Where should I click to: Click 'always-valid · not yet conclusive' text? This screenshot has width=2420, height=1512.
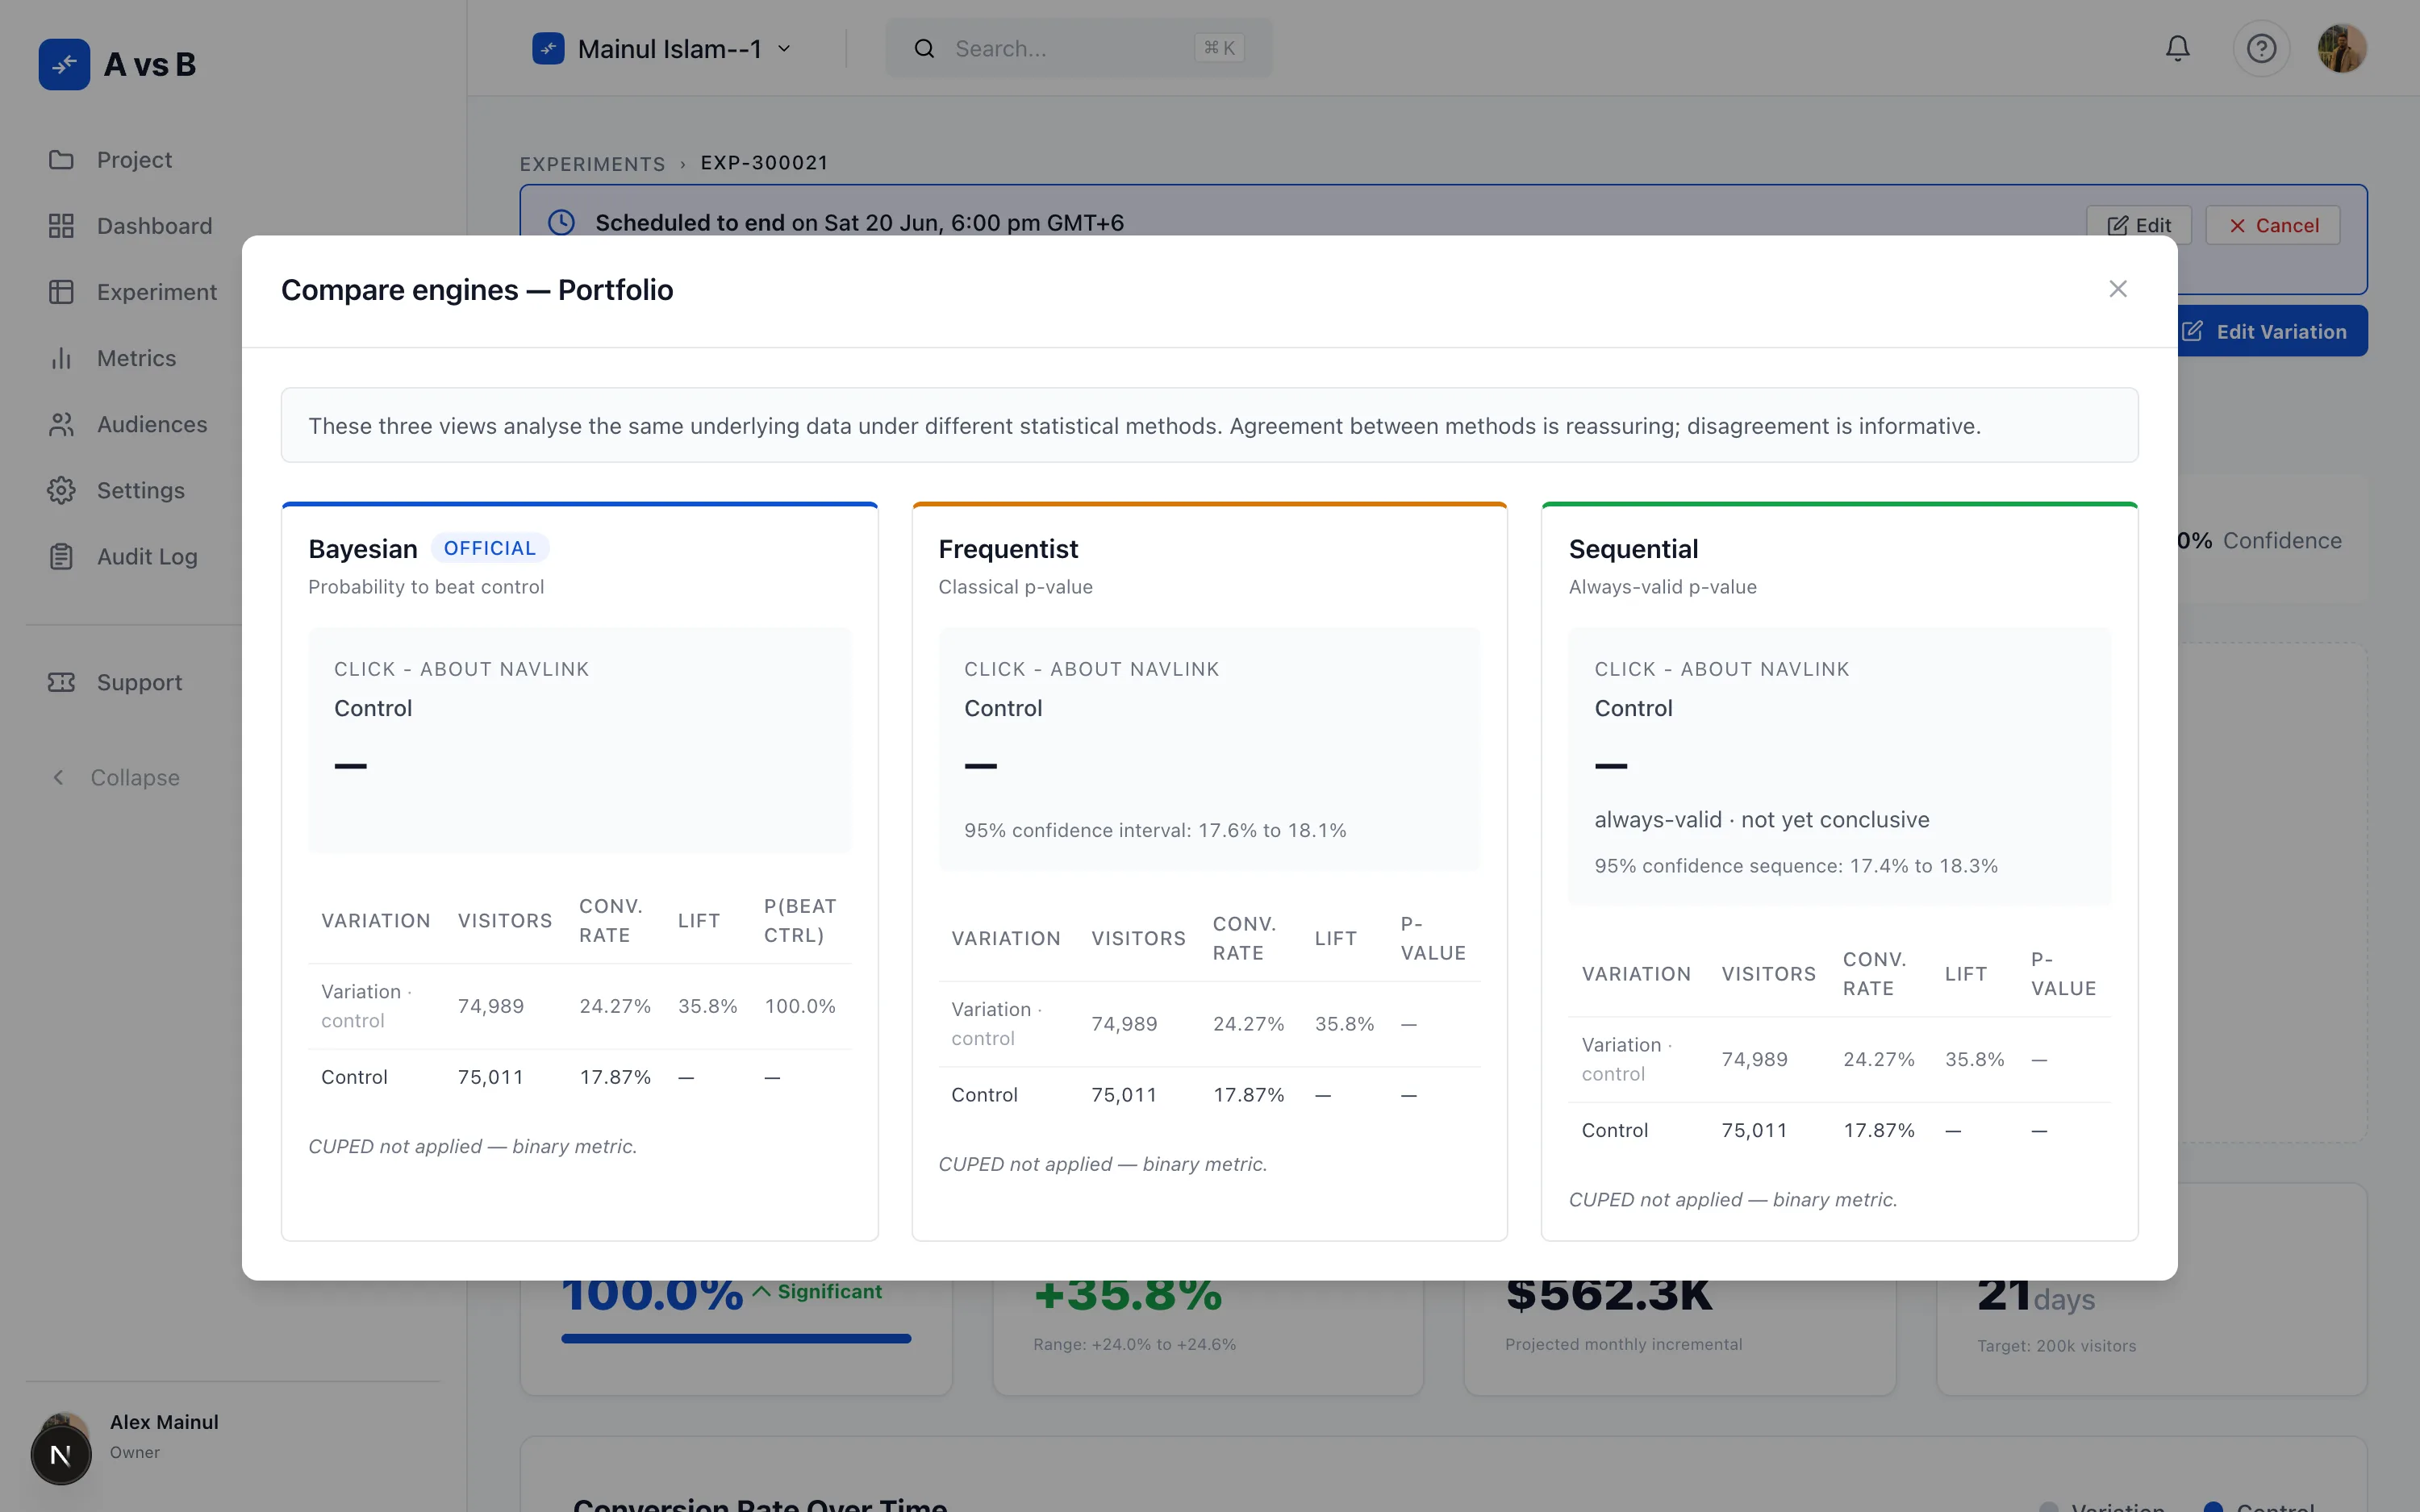[1762, 820]
